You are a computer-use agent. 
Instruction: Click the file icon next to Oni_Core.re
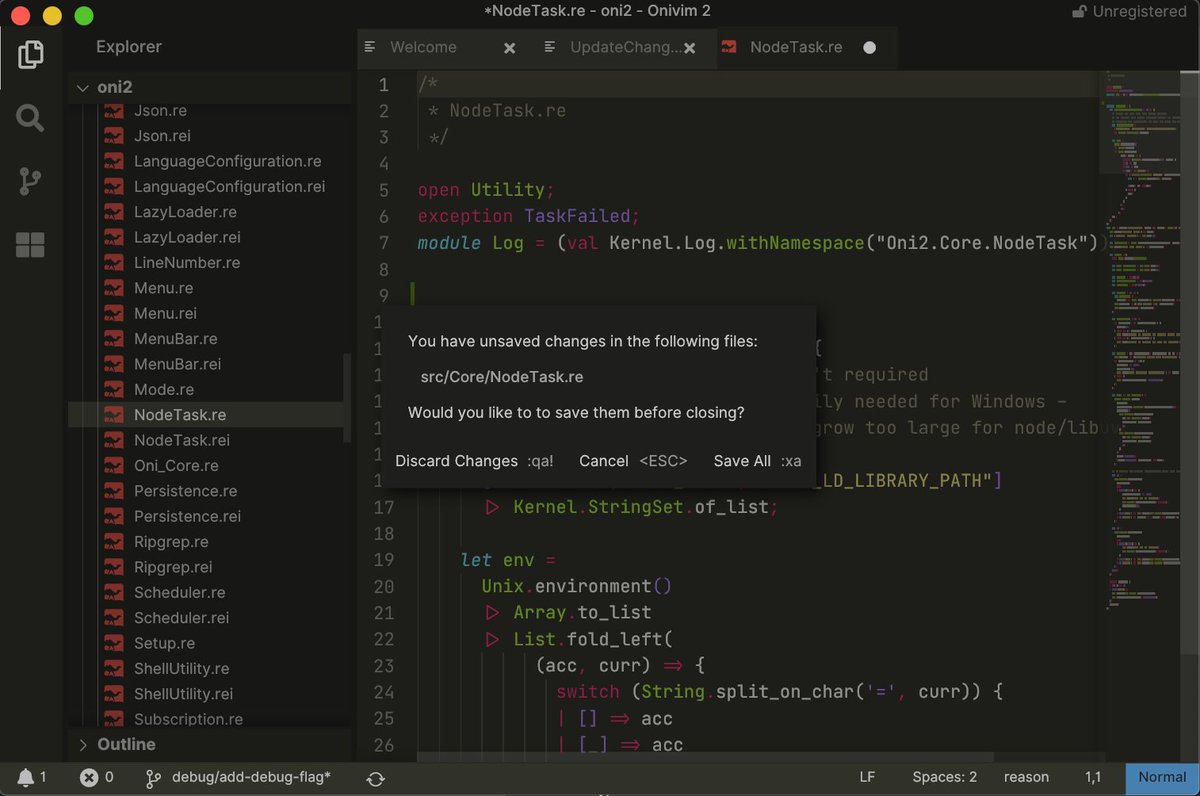coord(115,466)
